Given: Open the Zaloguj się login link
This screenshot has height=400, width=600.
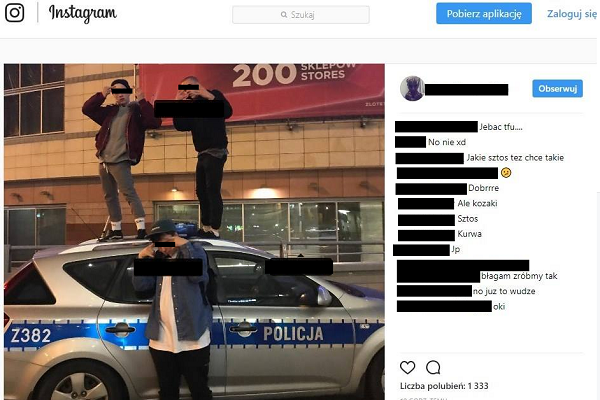Looking at the screenshot, I should click(x=572, y=14).
